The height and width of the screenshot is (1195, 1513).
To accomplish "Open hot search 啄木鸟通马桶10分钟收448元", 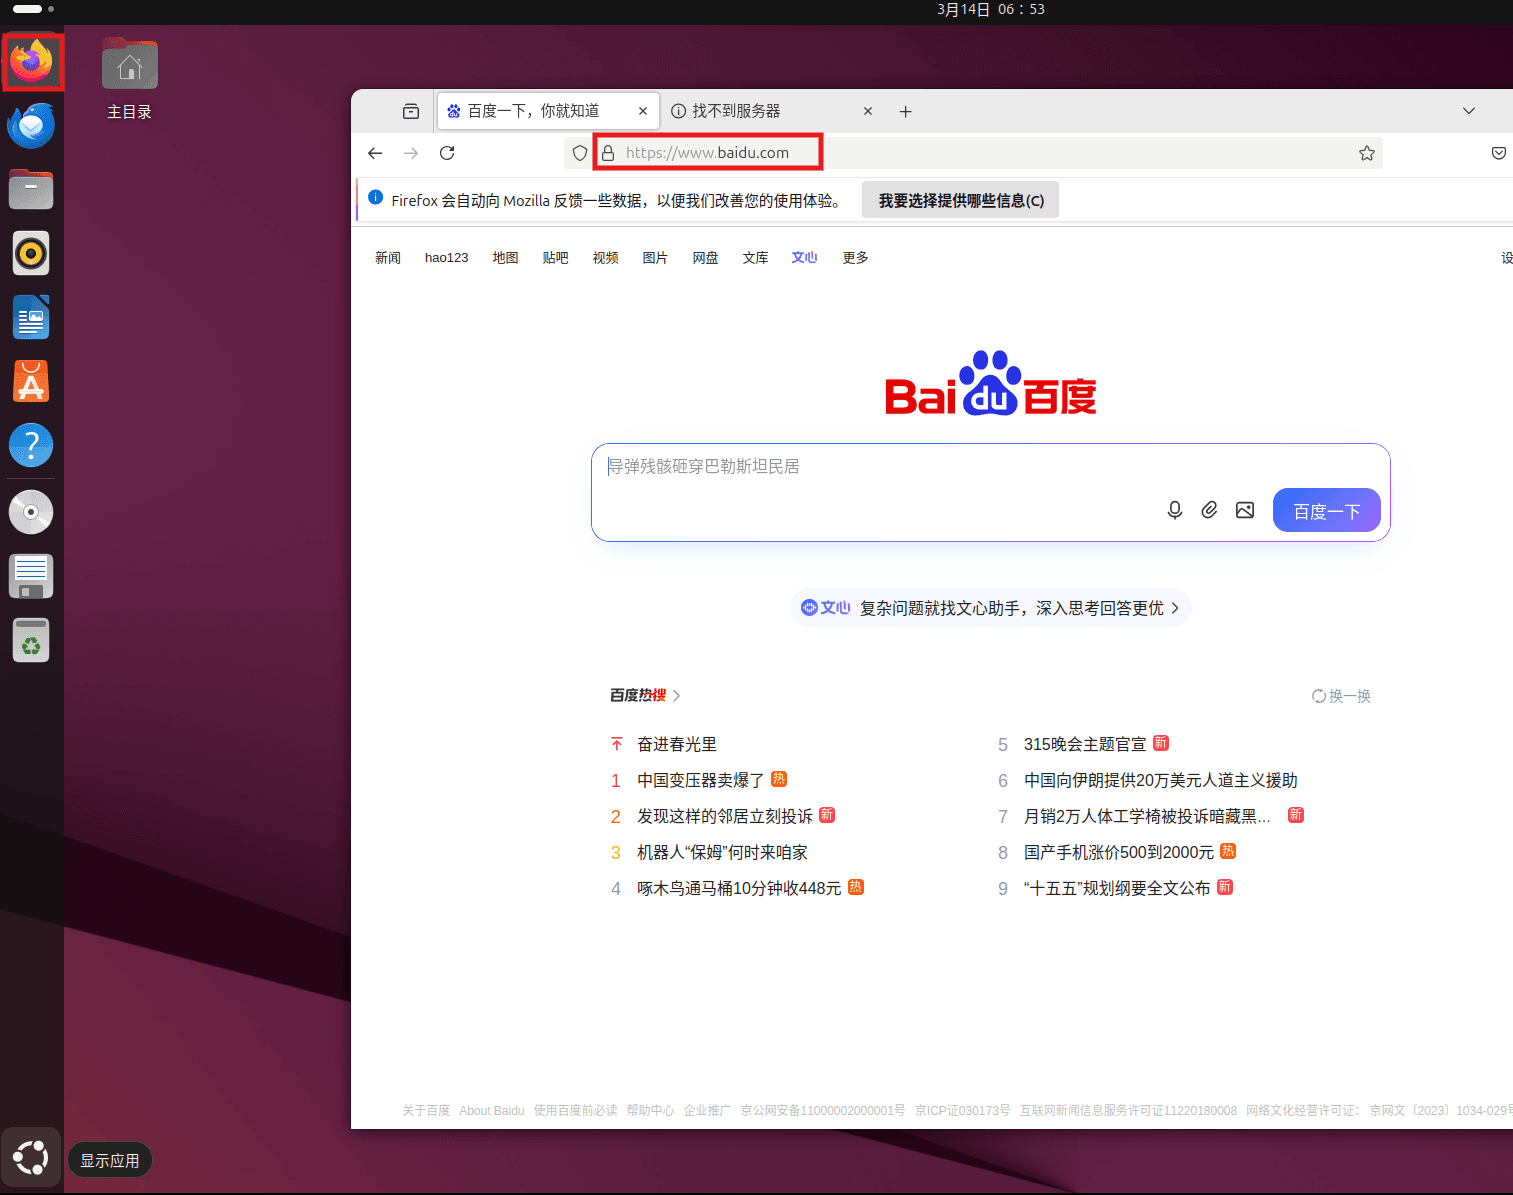I will 739,888.
